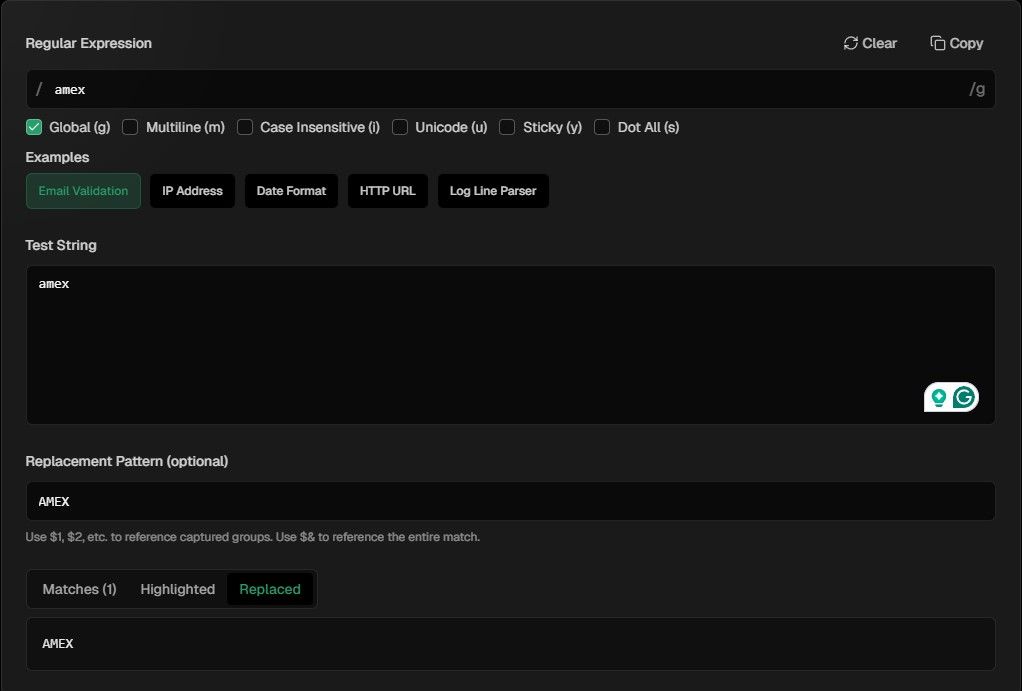The width and height of the screenshot is (1022, 691).
Task: Turn on the Sticky (y) flag
Action: (507, 127)
